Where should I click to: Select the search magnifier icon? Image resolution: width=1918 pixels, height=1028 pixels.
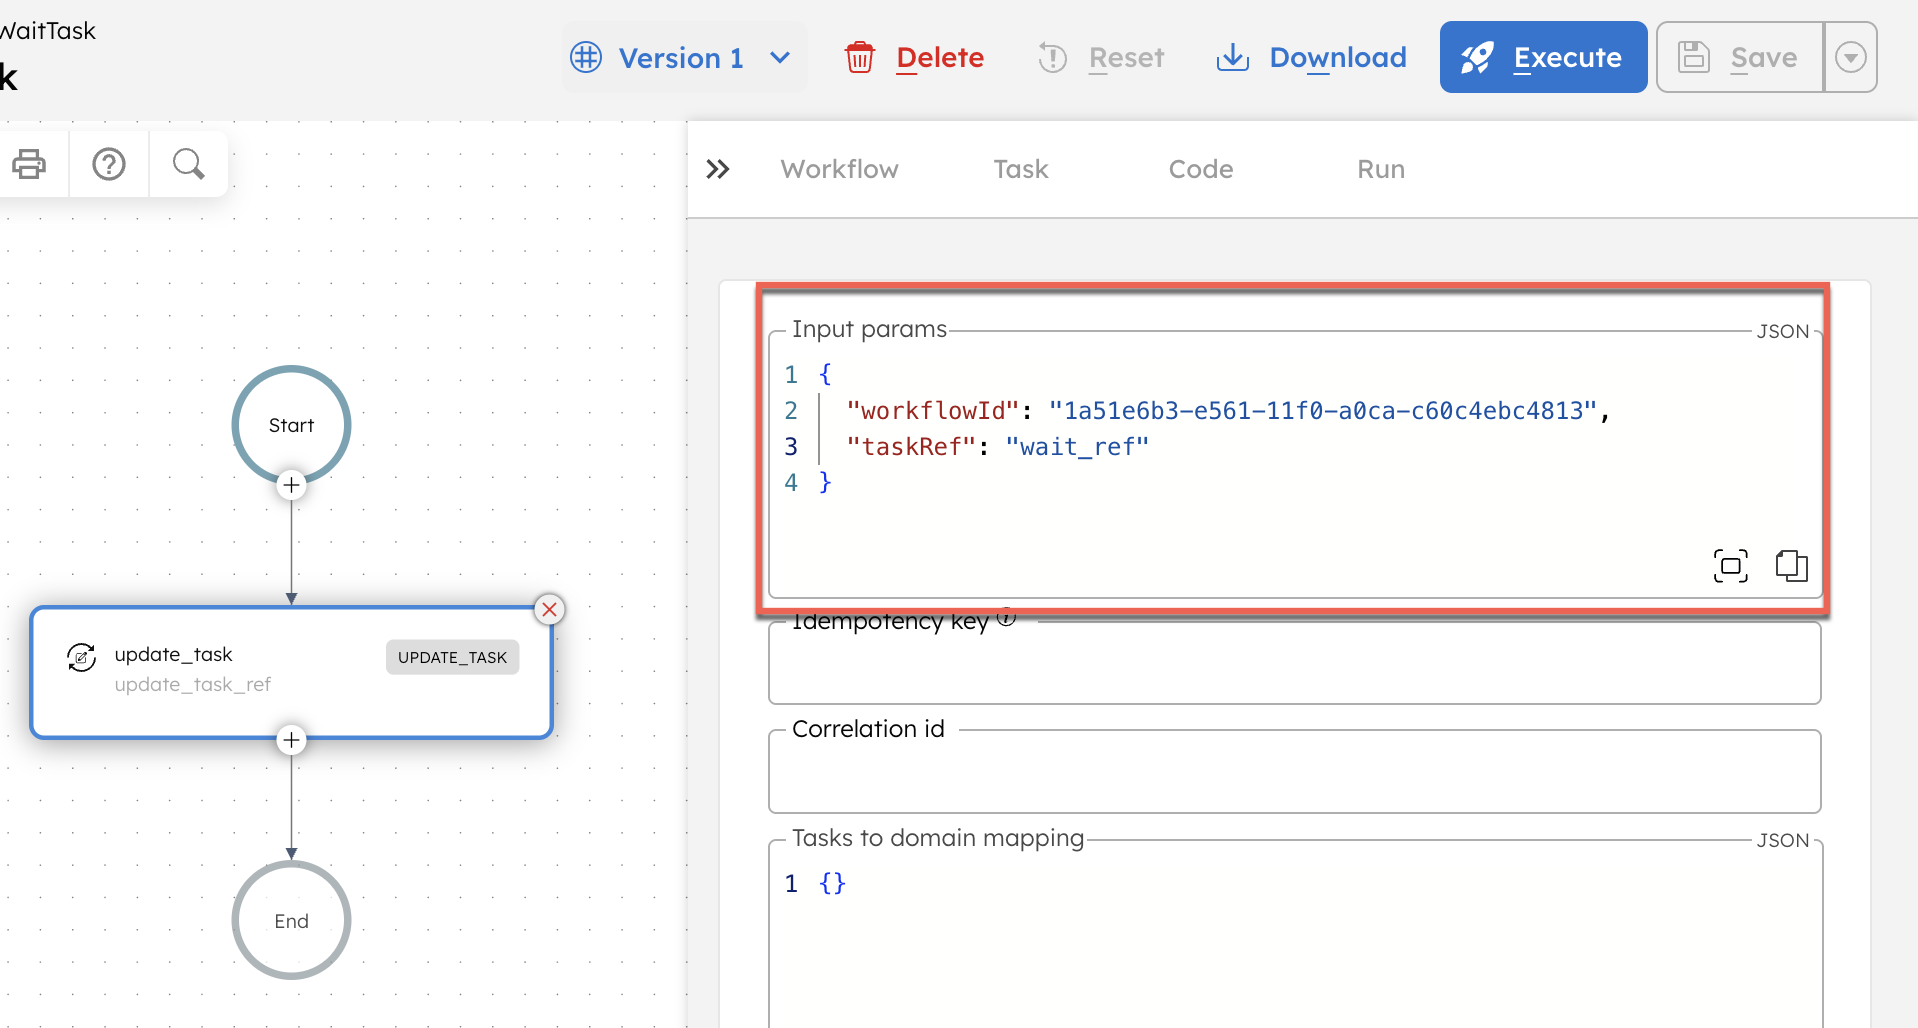click(188, 164)
